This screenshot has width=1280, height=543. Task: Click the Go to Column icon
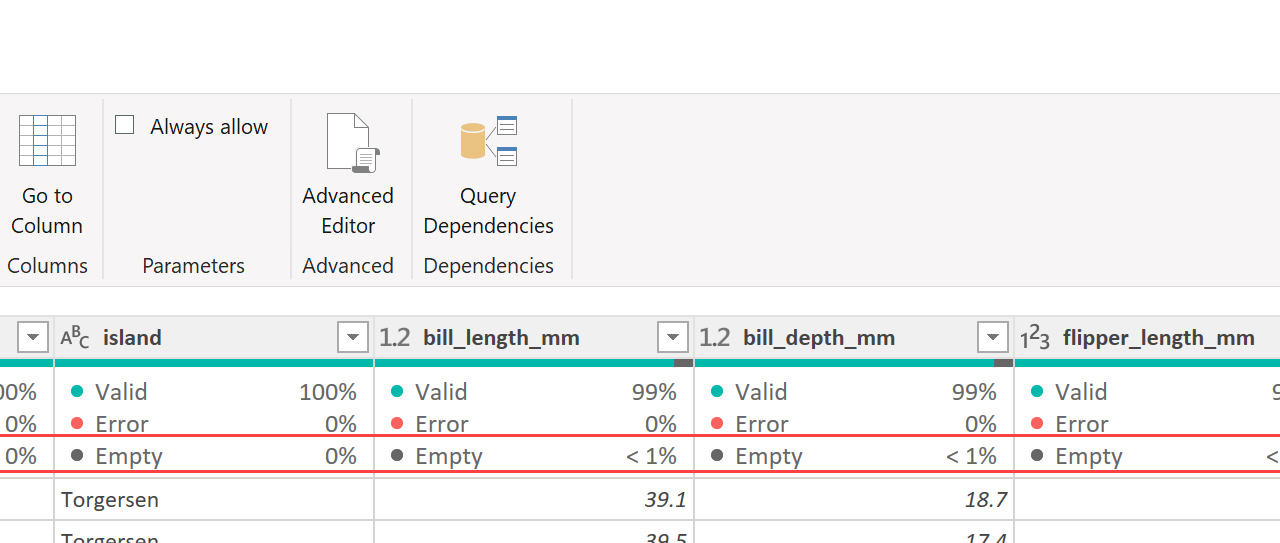tap(47, 142)
